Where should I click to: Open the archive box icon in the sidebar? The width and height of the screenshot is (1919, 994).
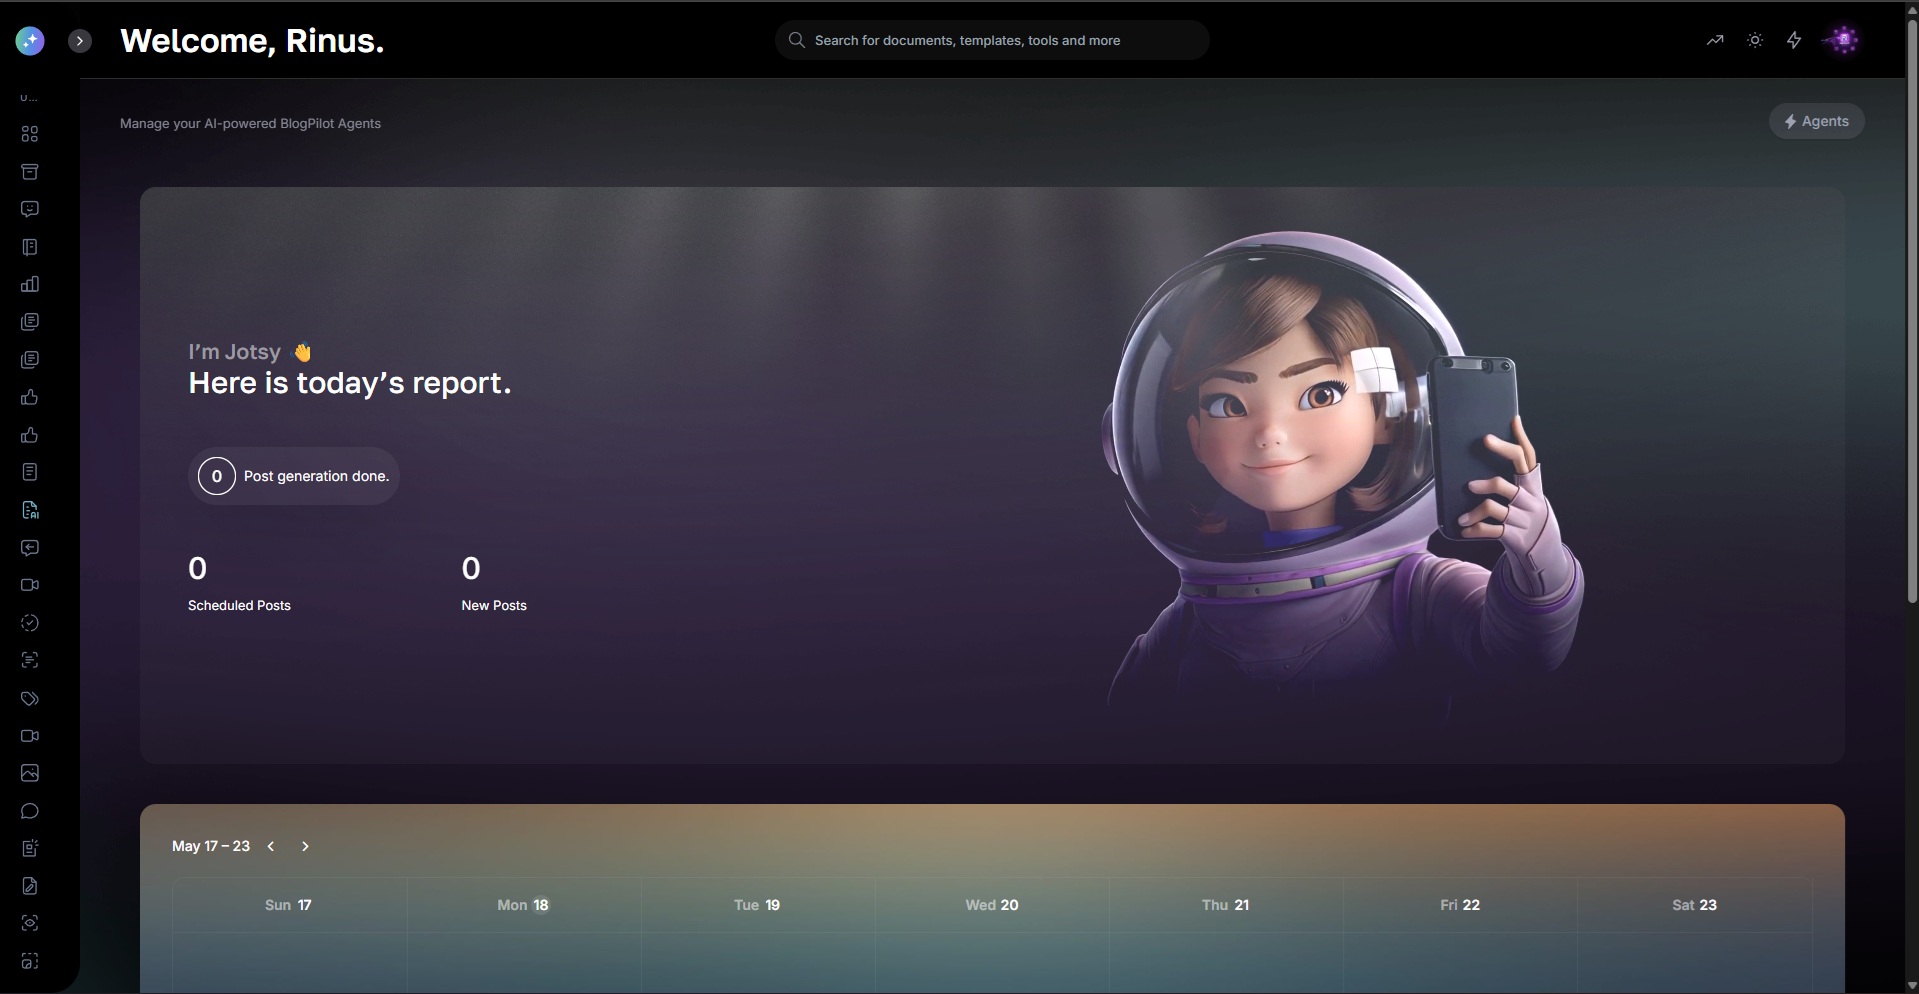pos(30,172)
